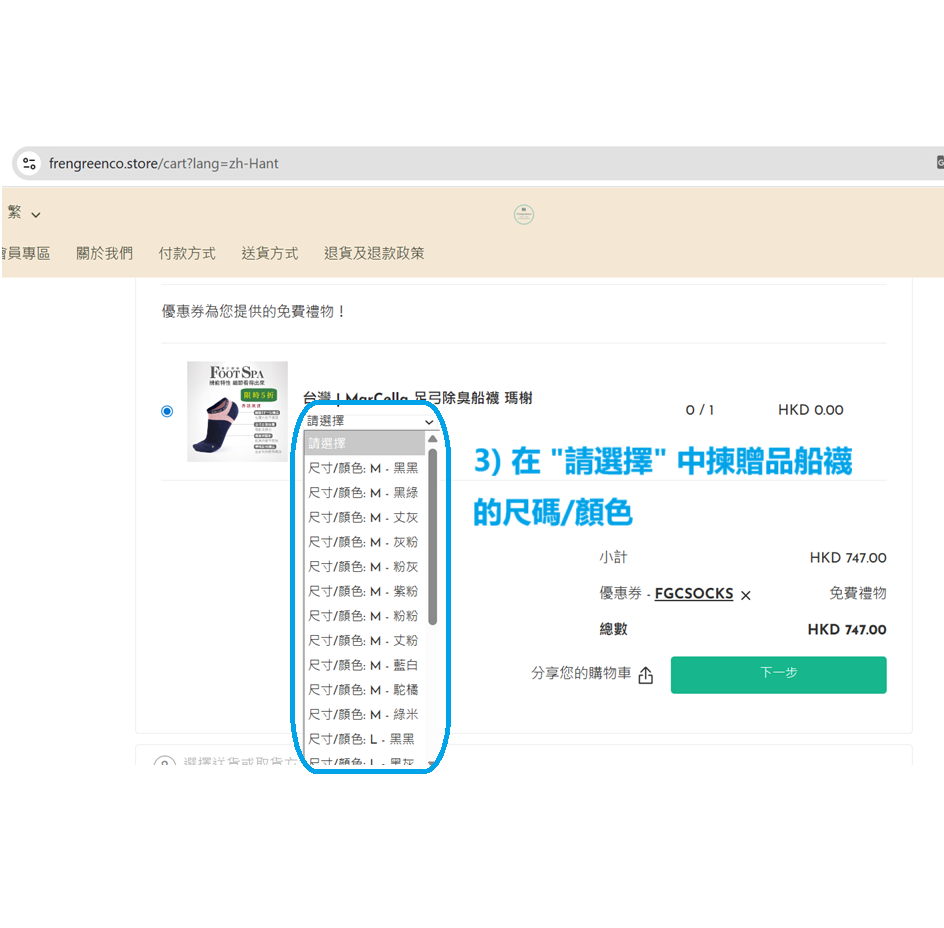Open the 付款方式 menu item
This screenshot has height=928, width=944.
[187, 254]
